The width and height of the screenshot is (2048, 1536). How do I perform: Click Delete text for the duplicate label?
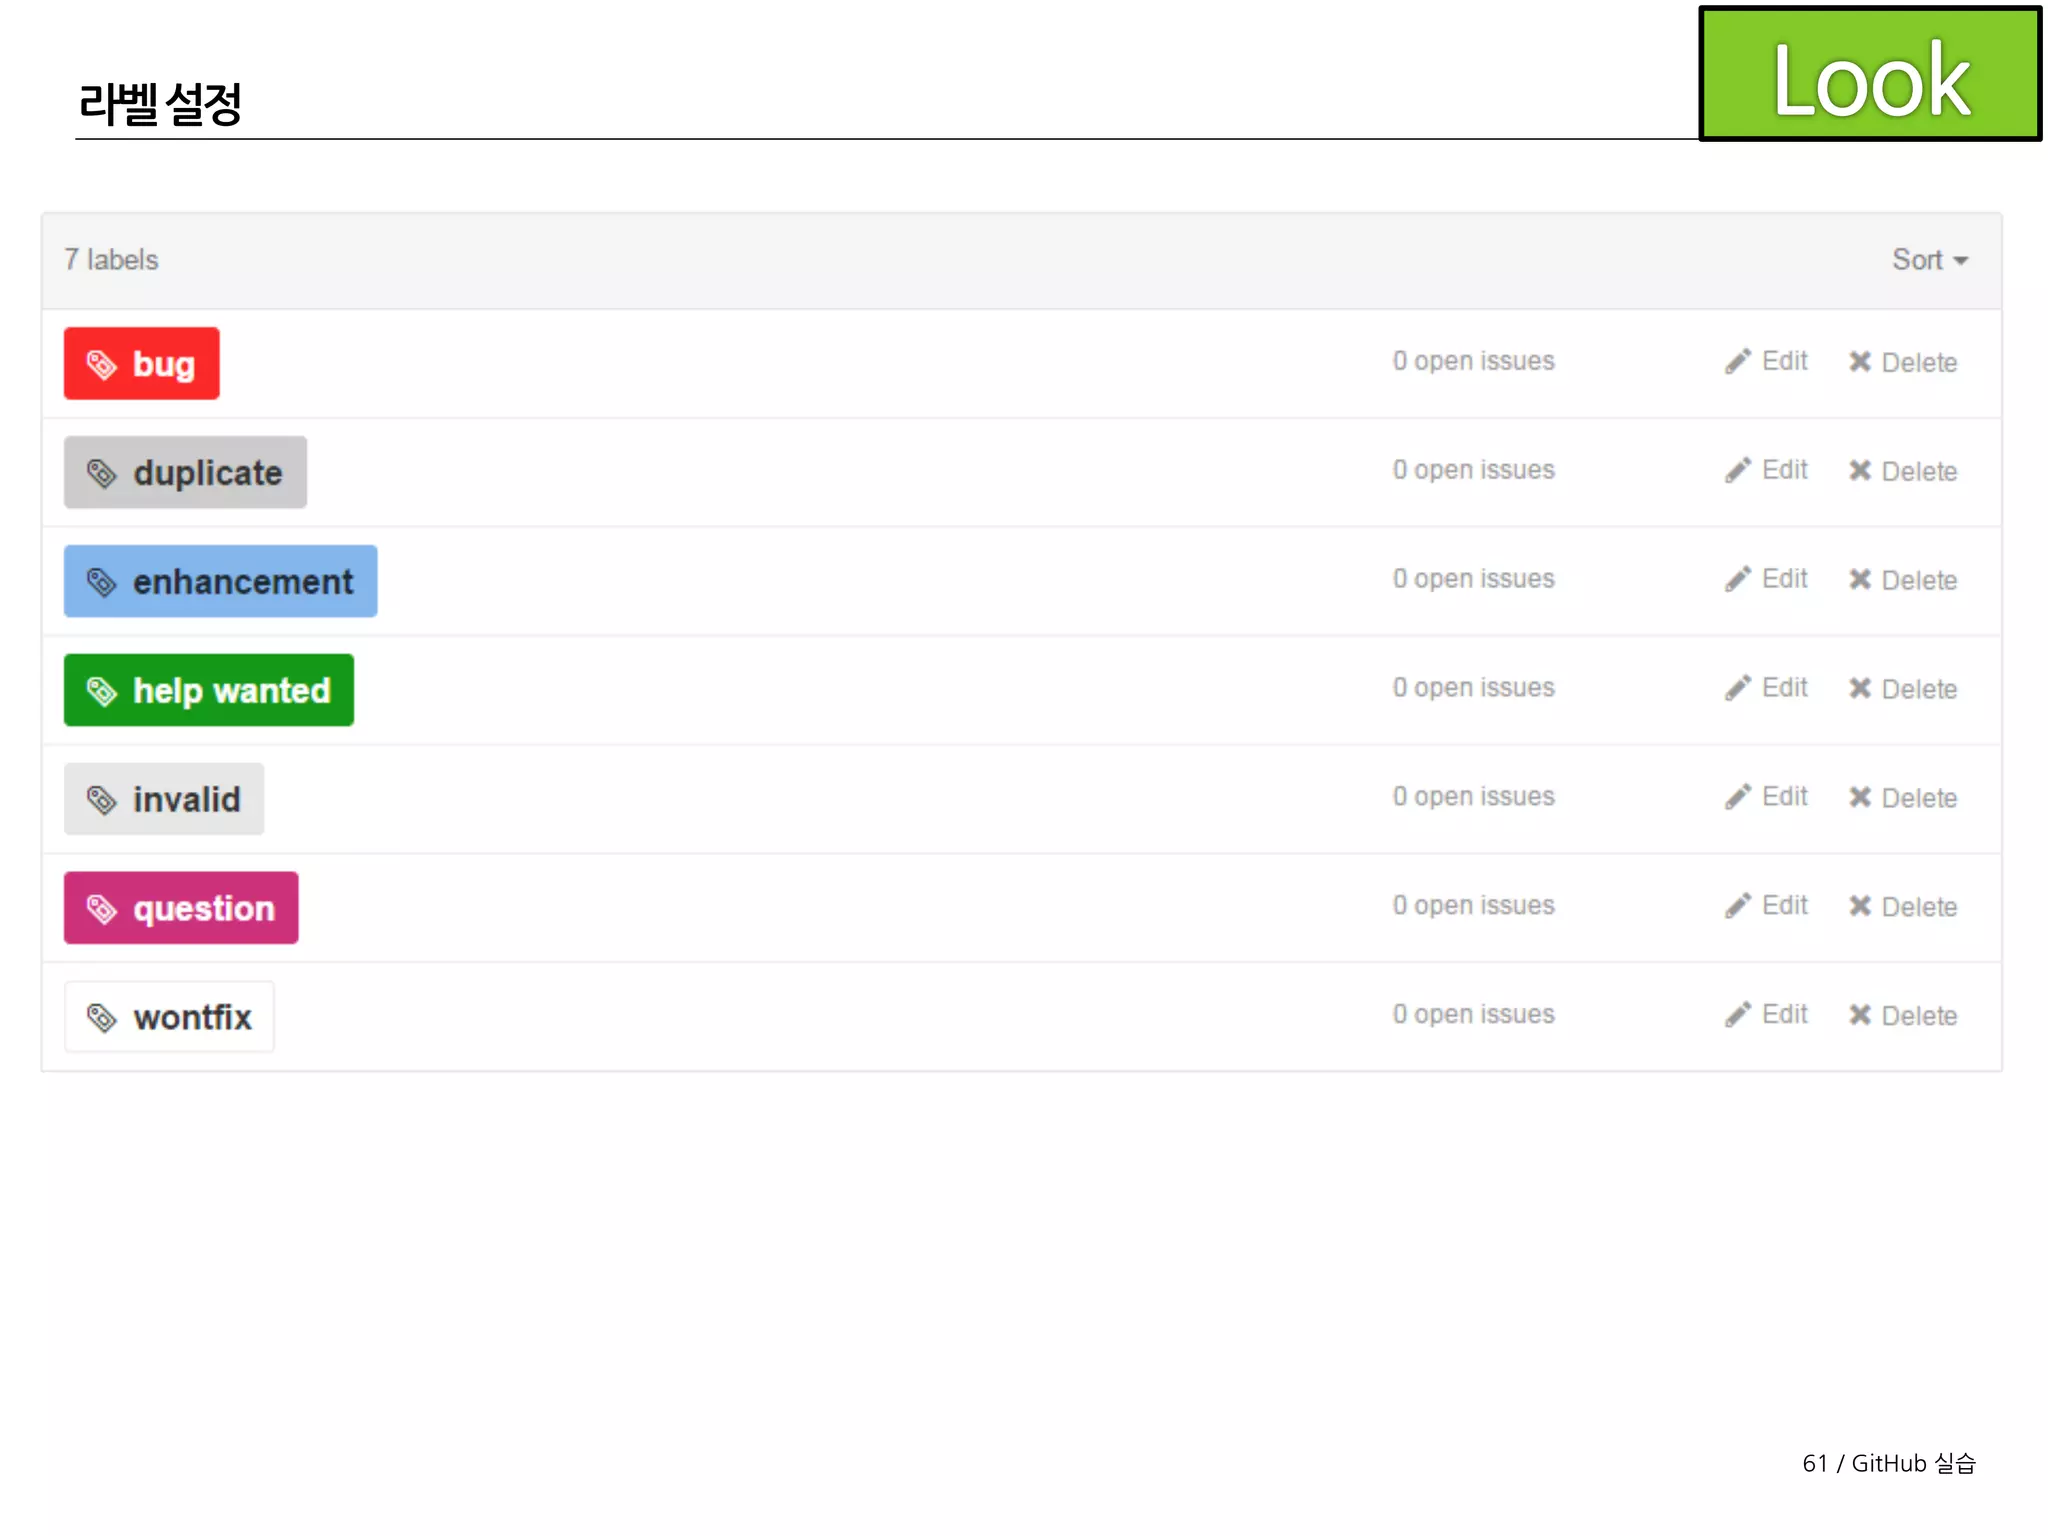click(x=1919, y=472)
